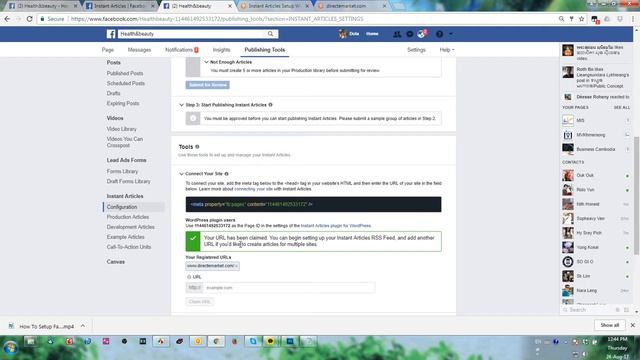Click browser back arrow
Screen dimensions: 640x360
pyautogui.click(x=7, y=19)
